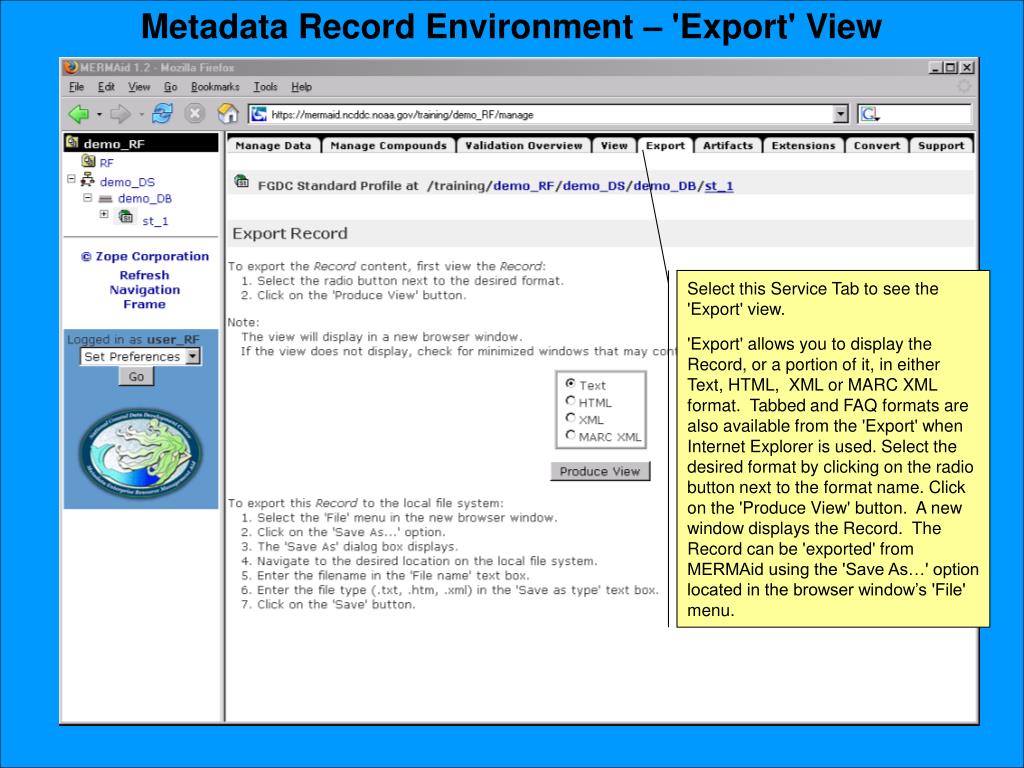The width and height of the screenshot is (1024, 768).
Task: Select the HTML format radio button
Action: (570, 400)
